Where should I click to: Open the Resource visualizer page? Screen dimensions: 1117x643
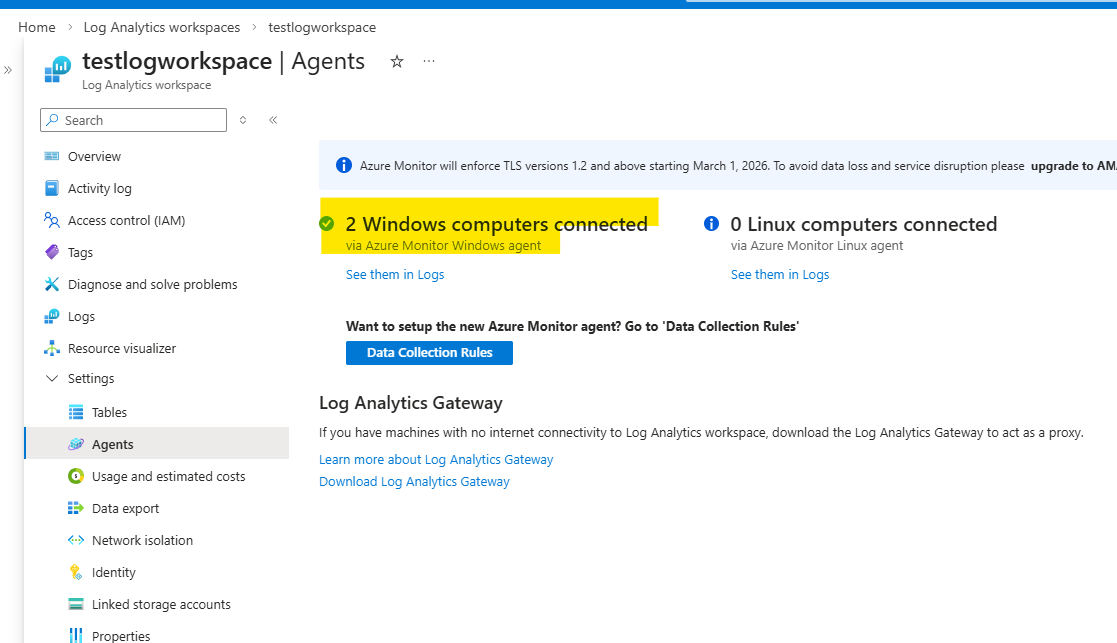[x=122, y=349]
